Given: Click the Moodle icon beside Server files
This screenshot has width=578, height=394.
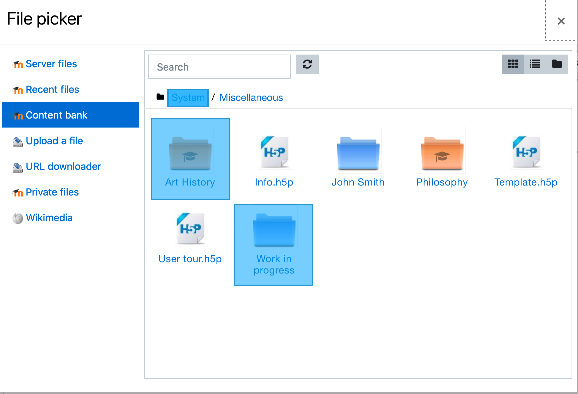Looking at the screenshot, I should tap(18, 65).
